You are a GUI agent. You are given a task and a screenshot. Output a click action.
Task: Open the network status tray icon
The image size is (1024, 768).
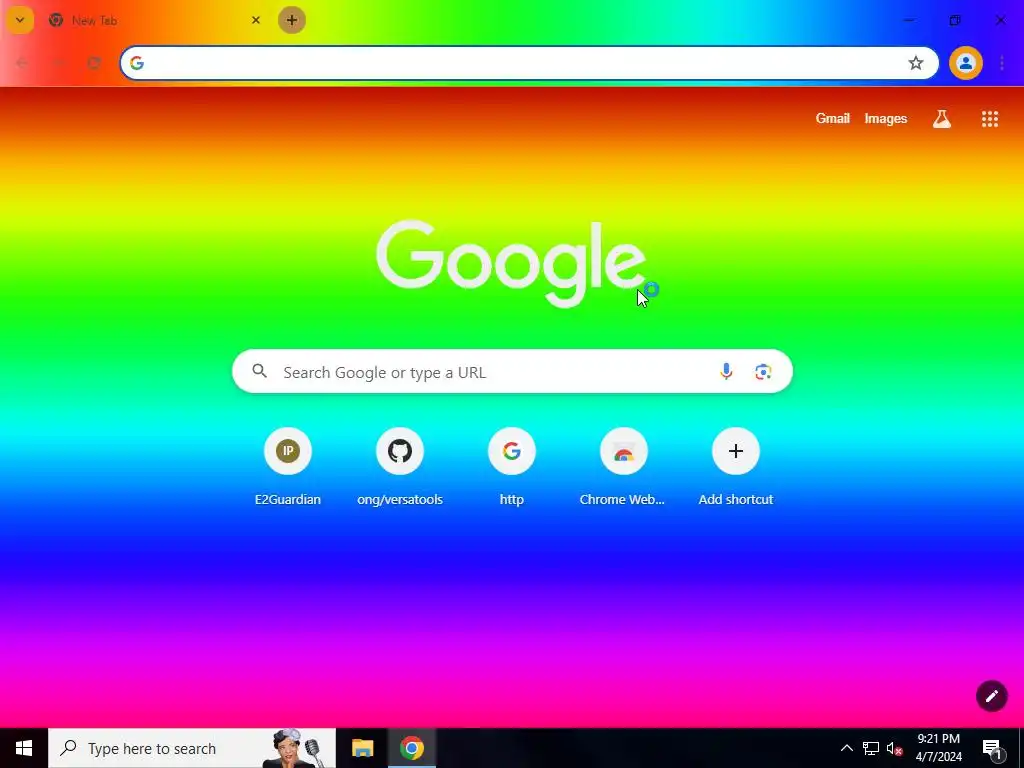(x=871, y=748)
